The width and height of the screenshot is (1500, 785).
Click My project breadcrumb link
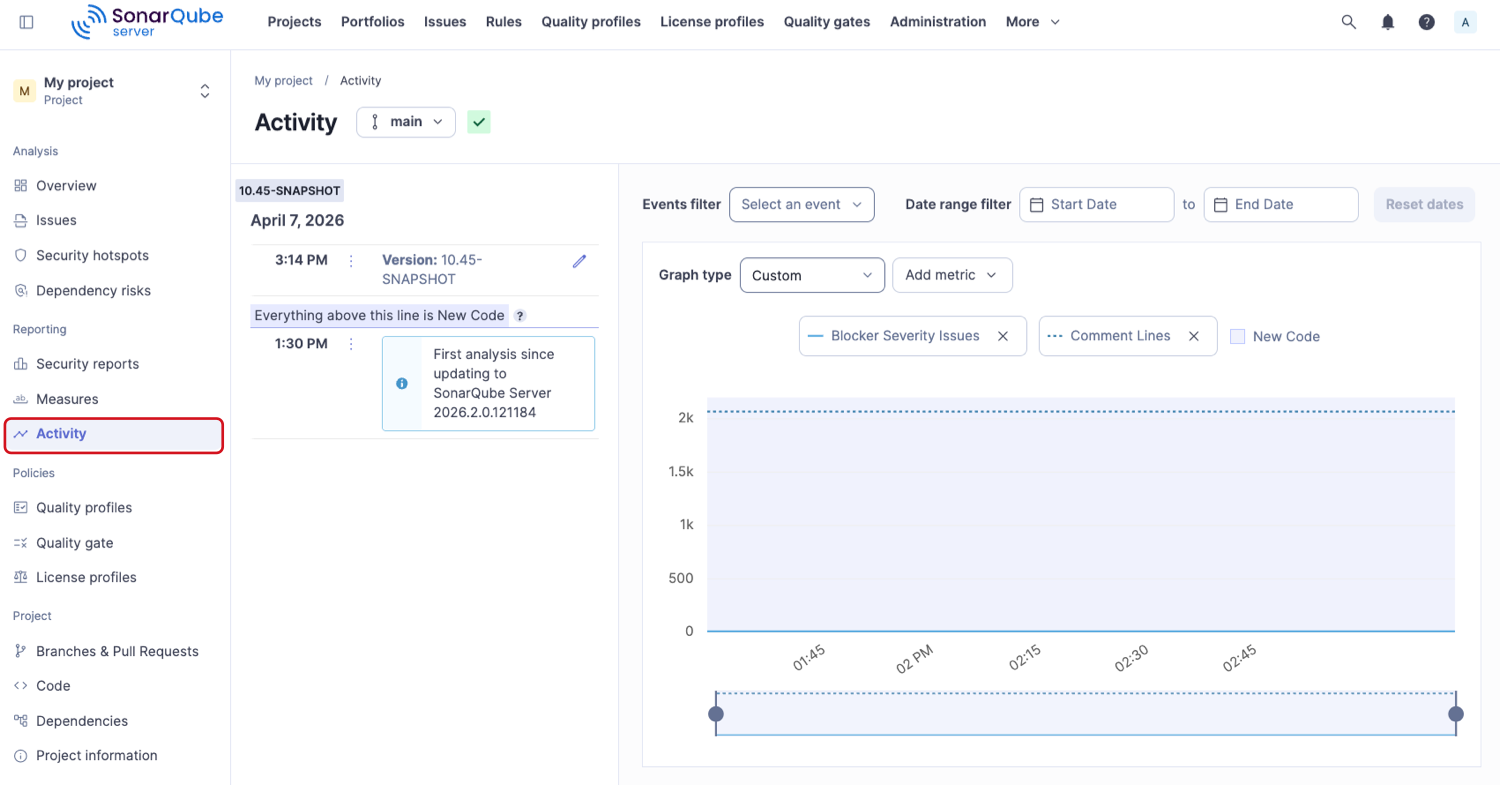[x=283, y=81]
